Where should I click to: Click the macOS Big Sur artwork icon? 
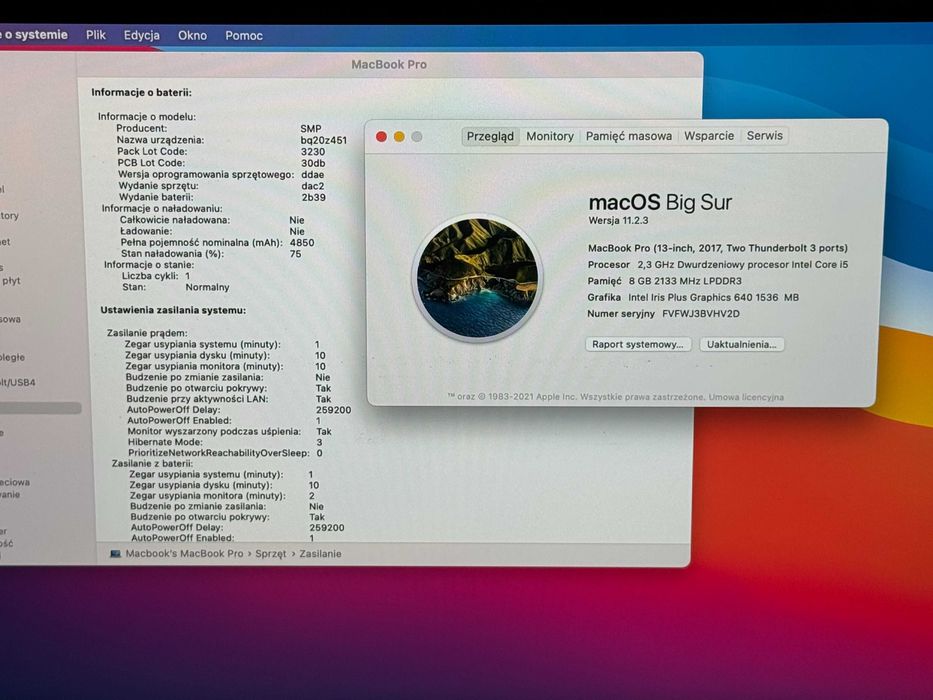point(477,278)
